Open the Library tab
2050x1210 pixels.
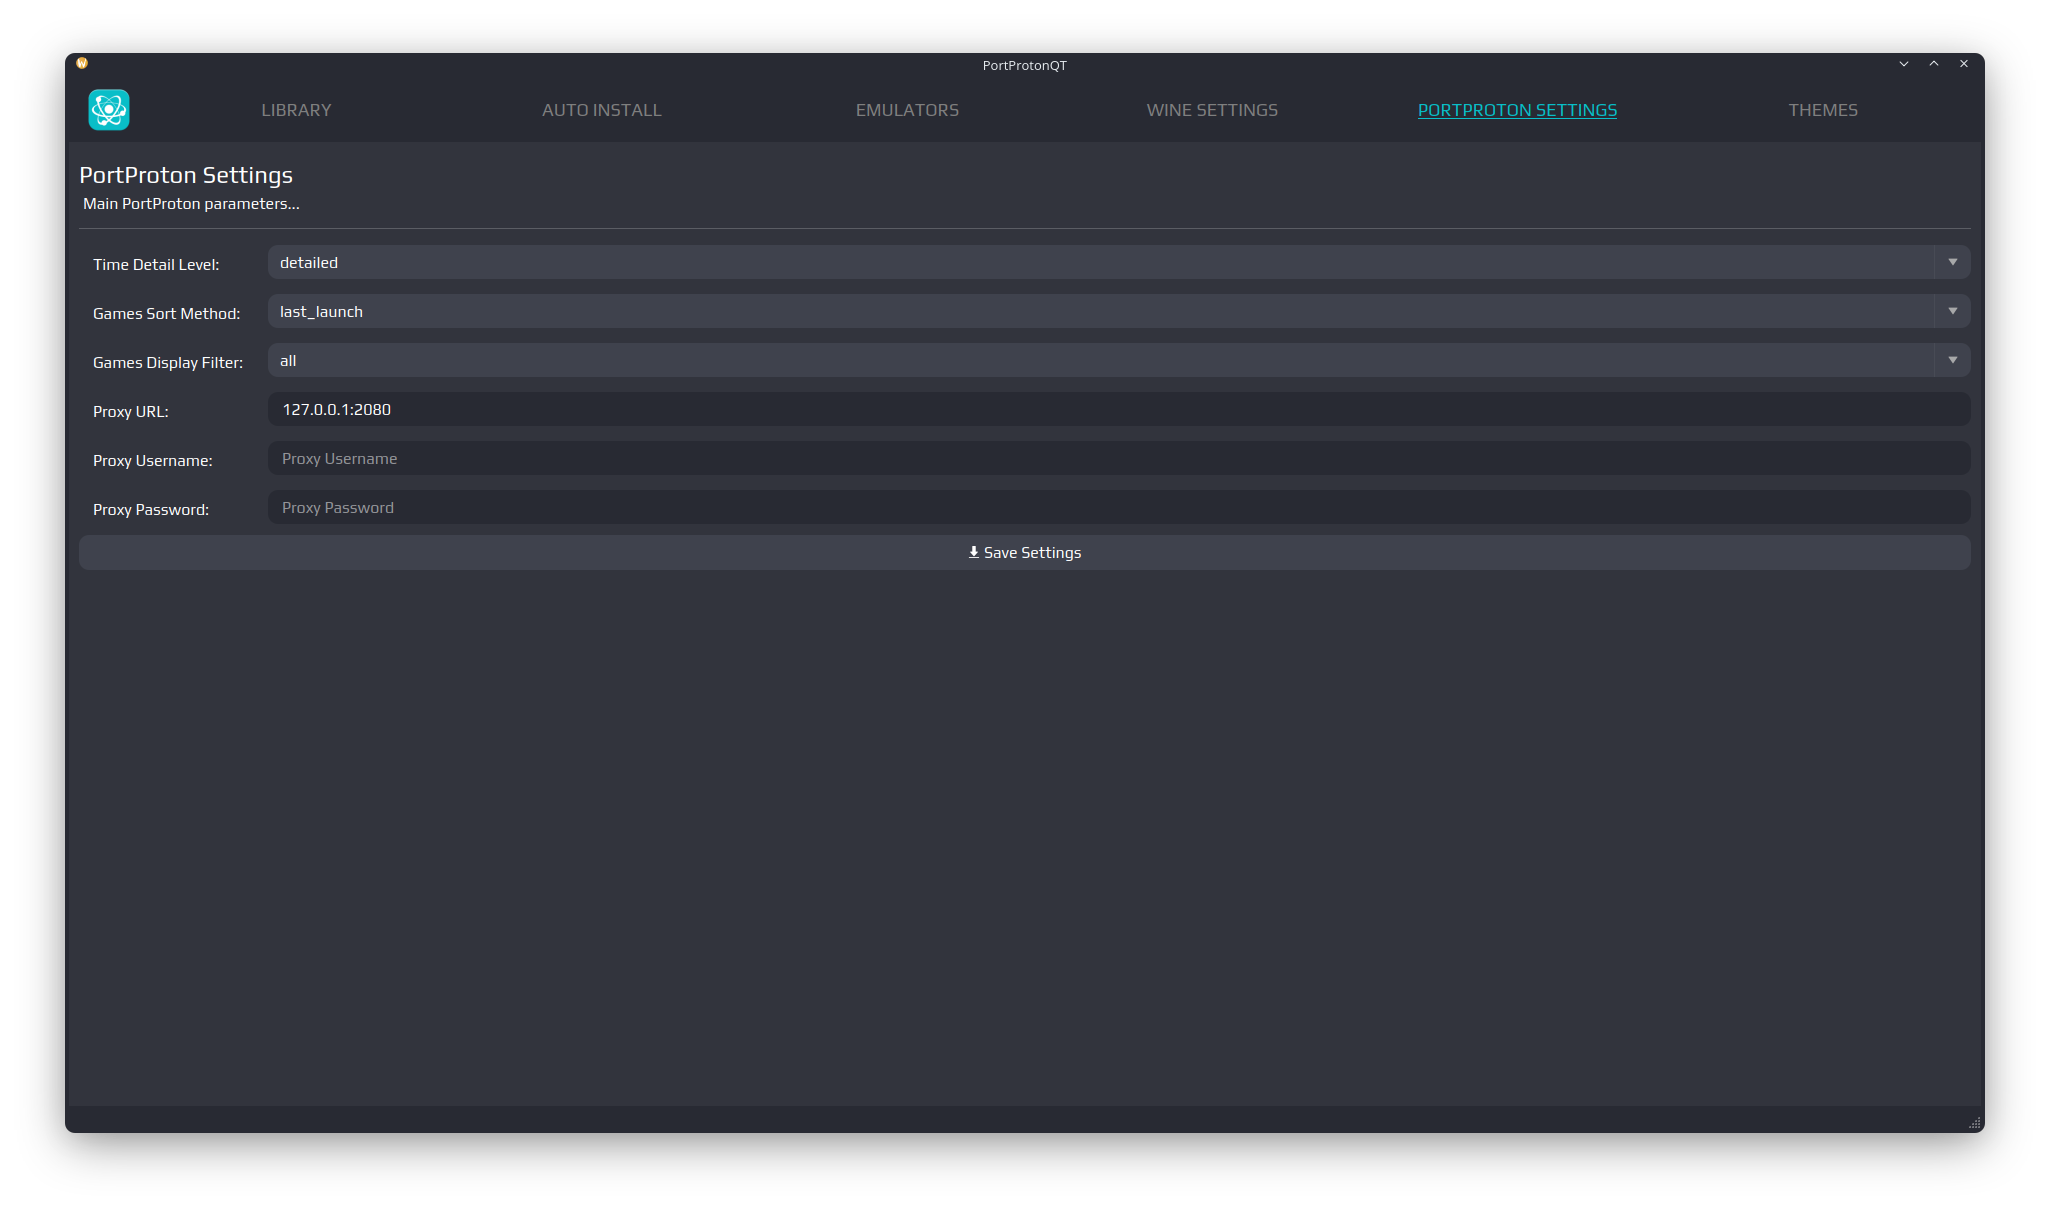tap(296, 110)
